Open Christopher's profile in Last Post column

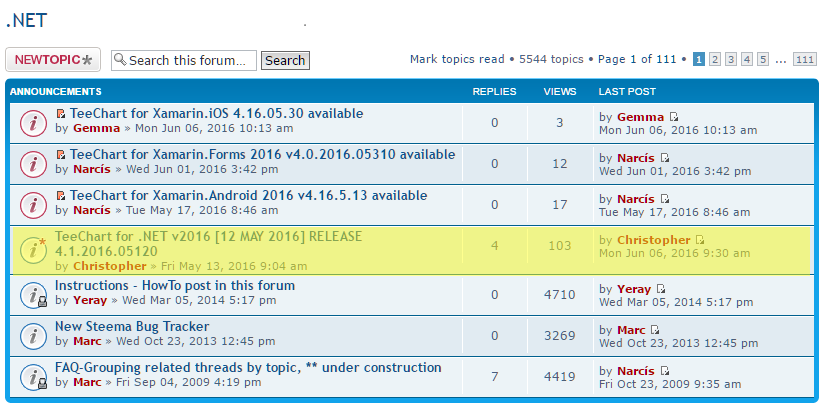click(x=653, y=240)
